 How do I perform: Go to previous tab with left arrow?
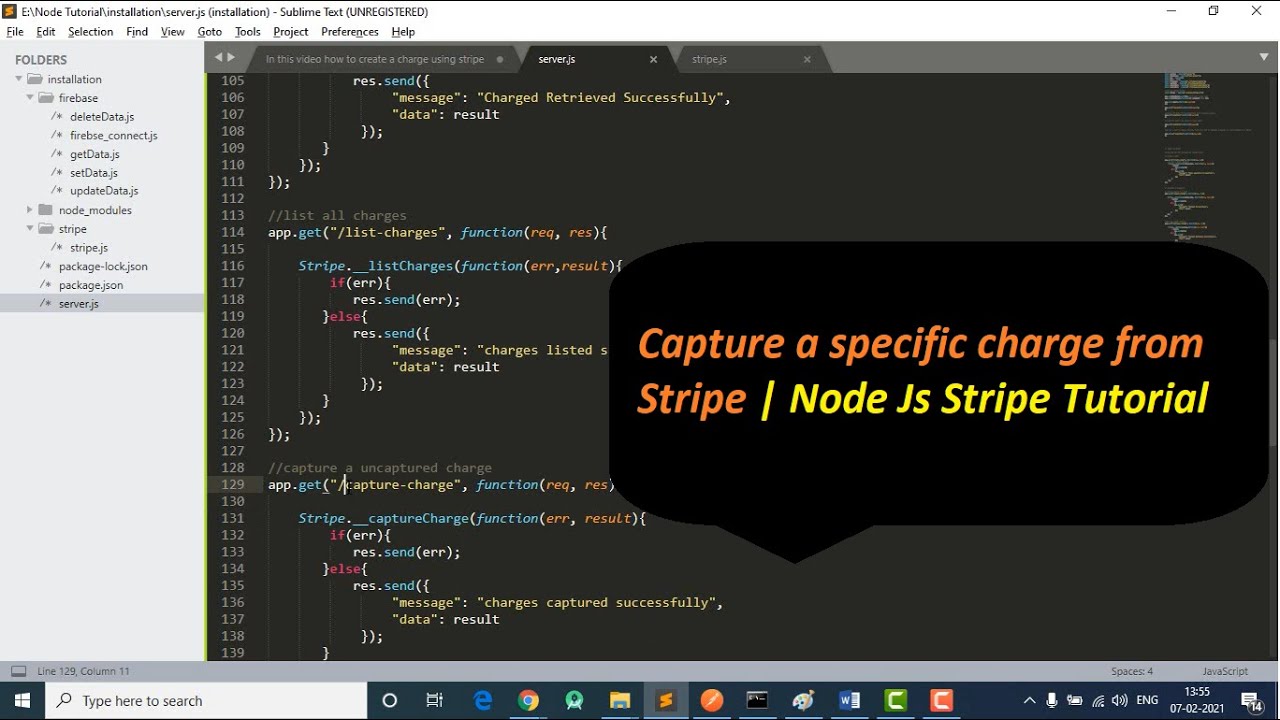click(x=218, y=58)
